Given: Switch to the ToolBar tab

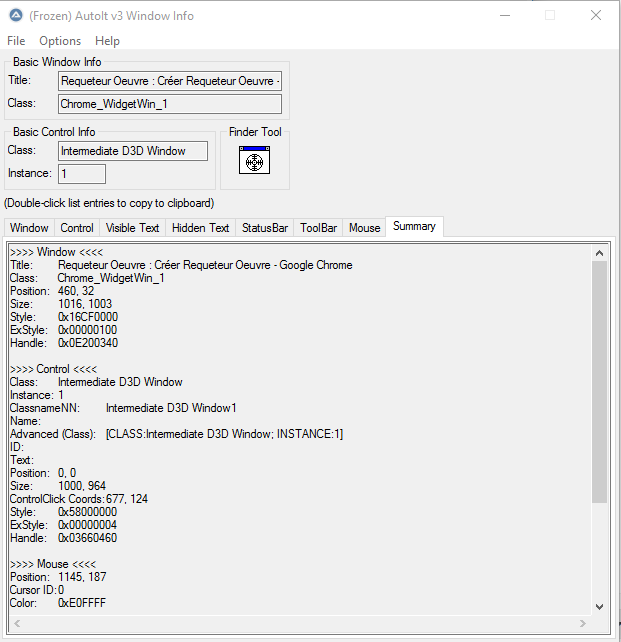Looking at the screenshot, I should (318, 228).
